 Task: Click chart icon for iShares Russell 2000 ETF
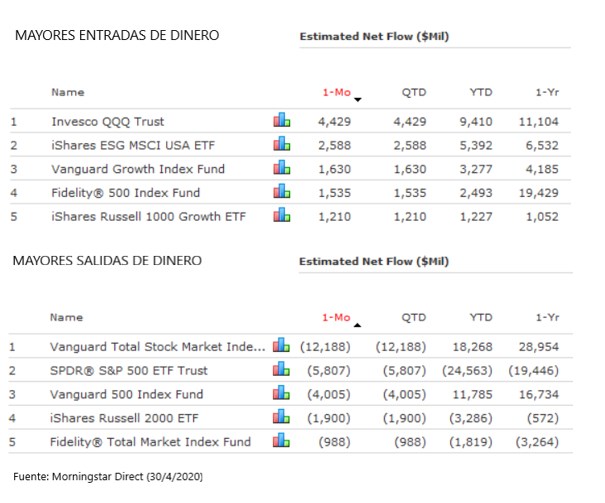pos(282,417)
